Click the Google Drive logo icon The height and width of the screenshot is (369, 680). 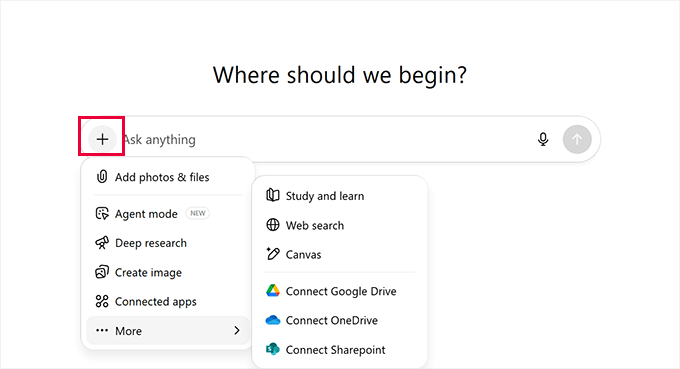273,291
